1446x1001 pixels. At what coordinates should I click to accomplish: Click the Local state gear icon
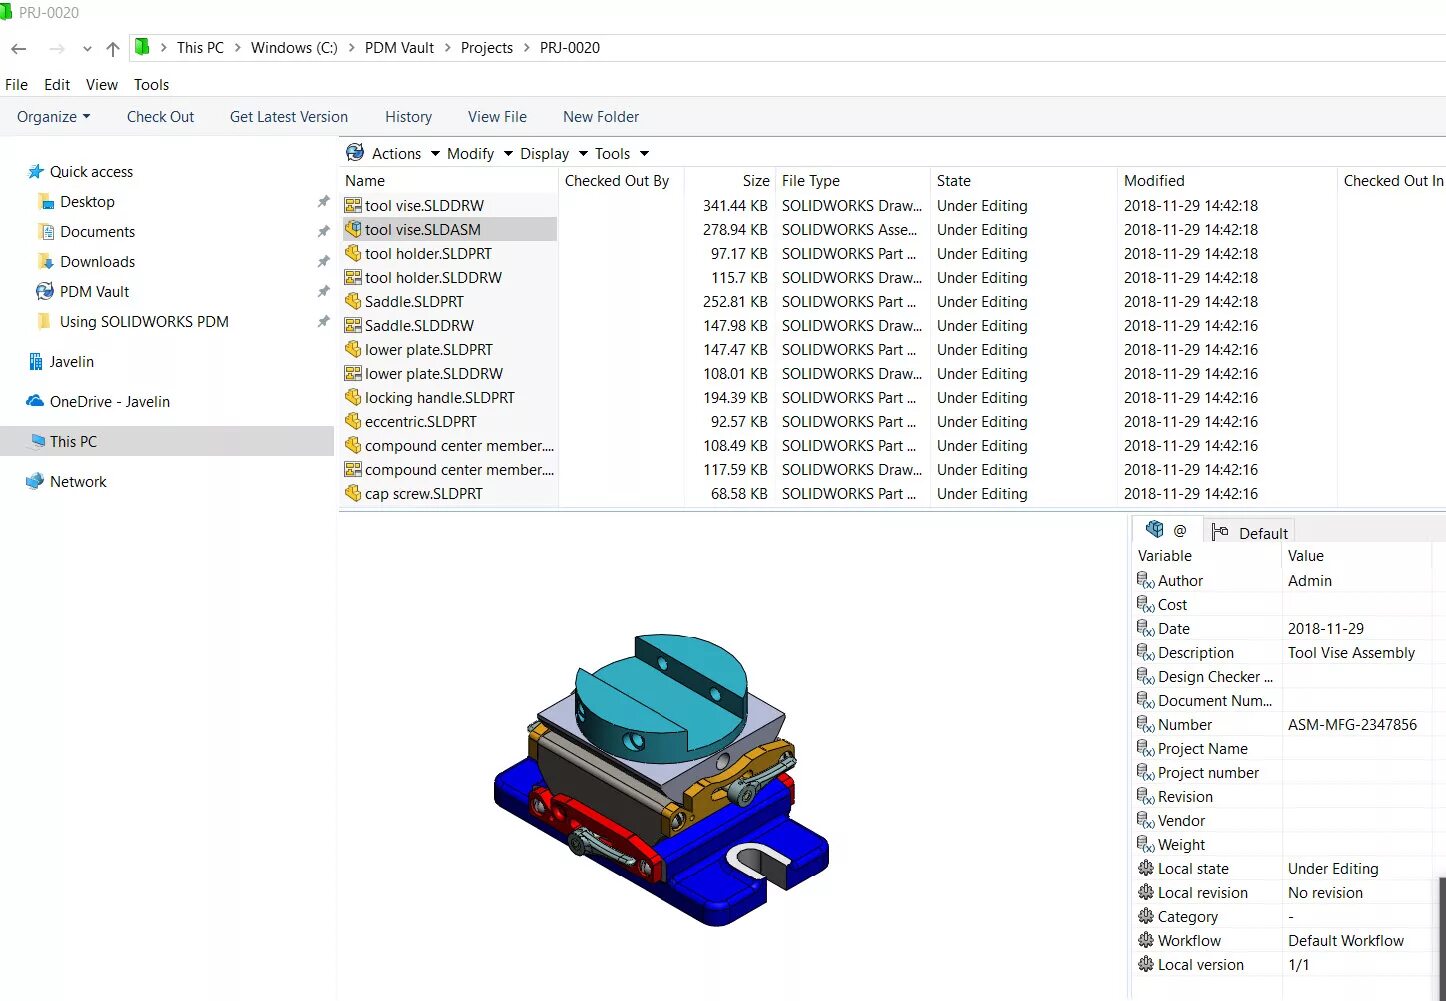pyautogui.click(x=1146, y=868)
